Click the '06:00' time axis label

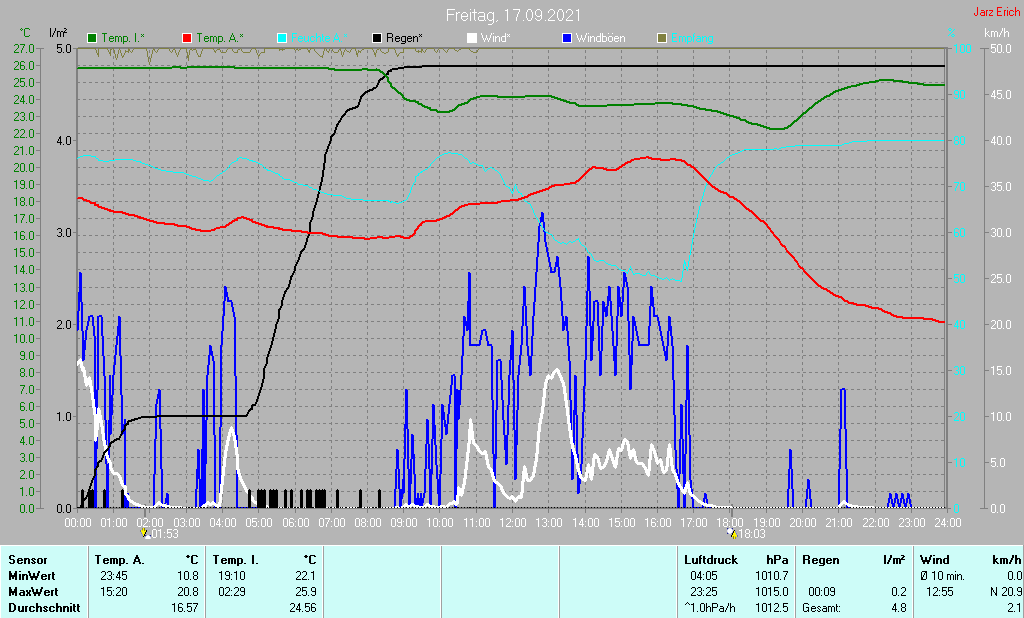pyautogui.click(x=295, y=523)
